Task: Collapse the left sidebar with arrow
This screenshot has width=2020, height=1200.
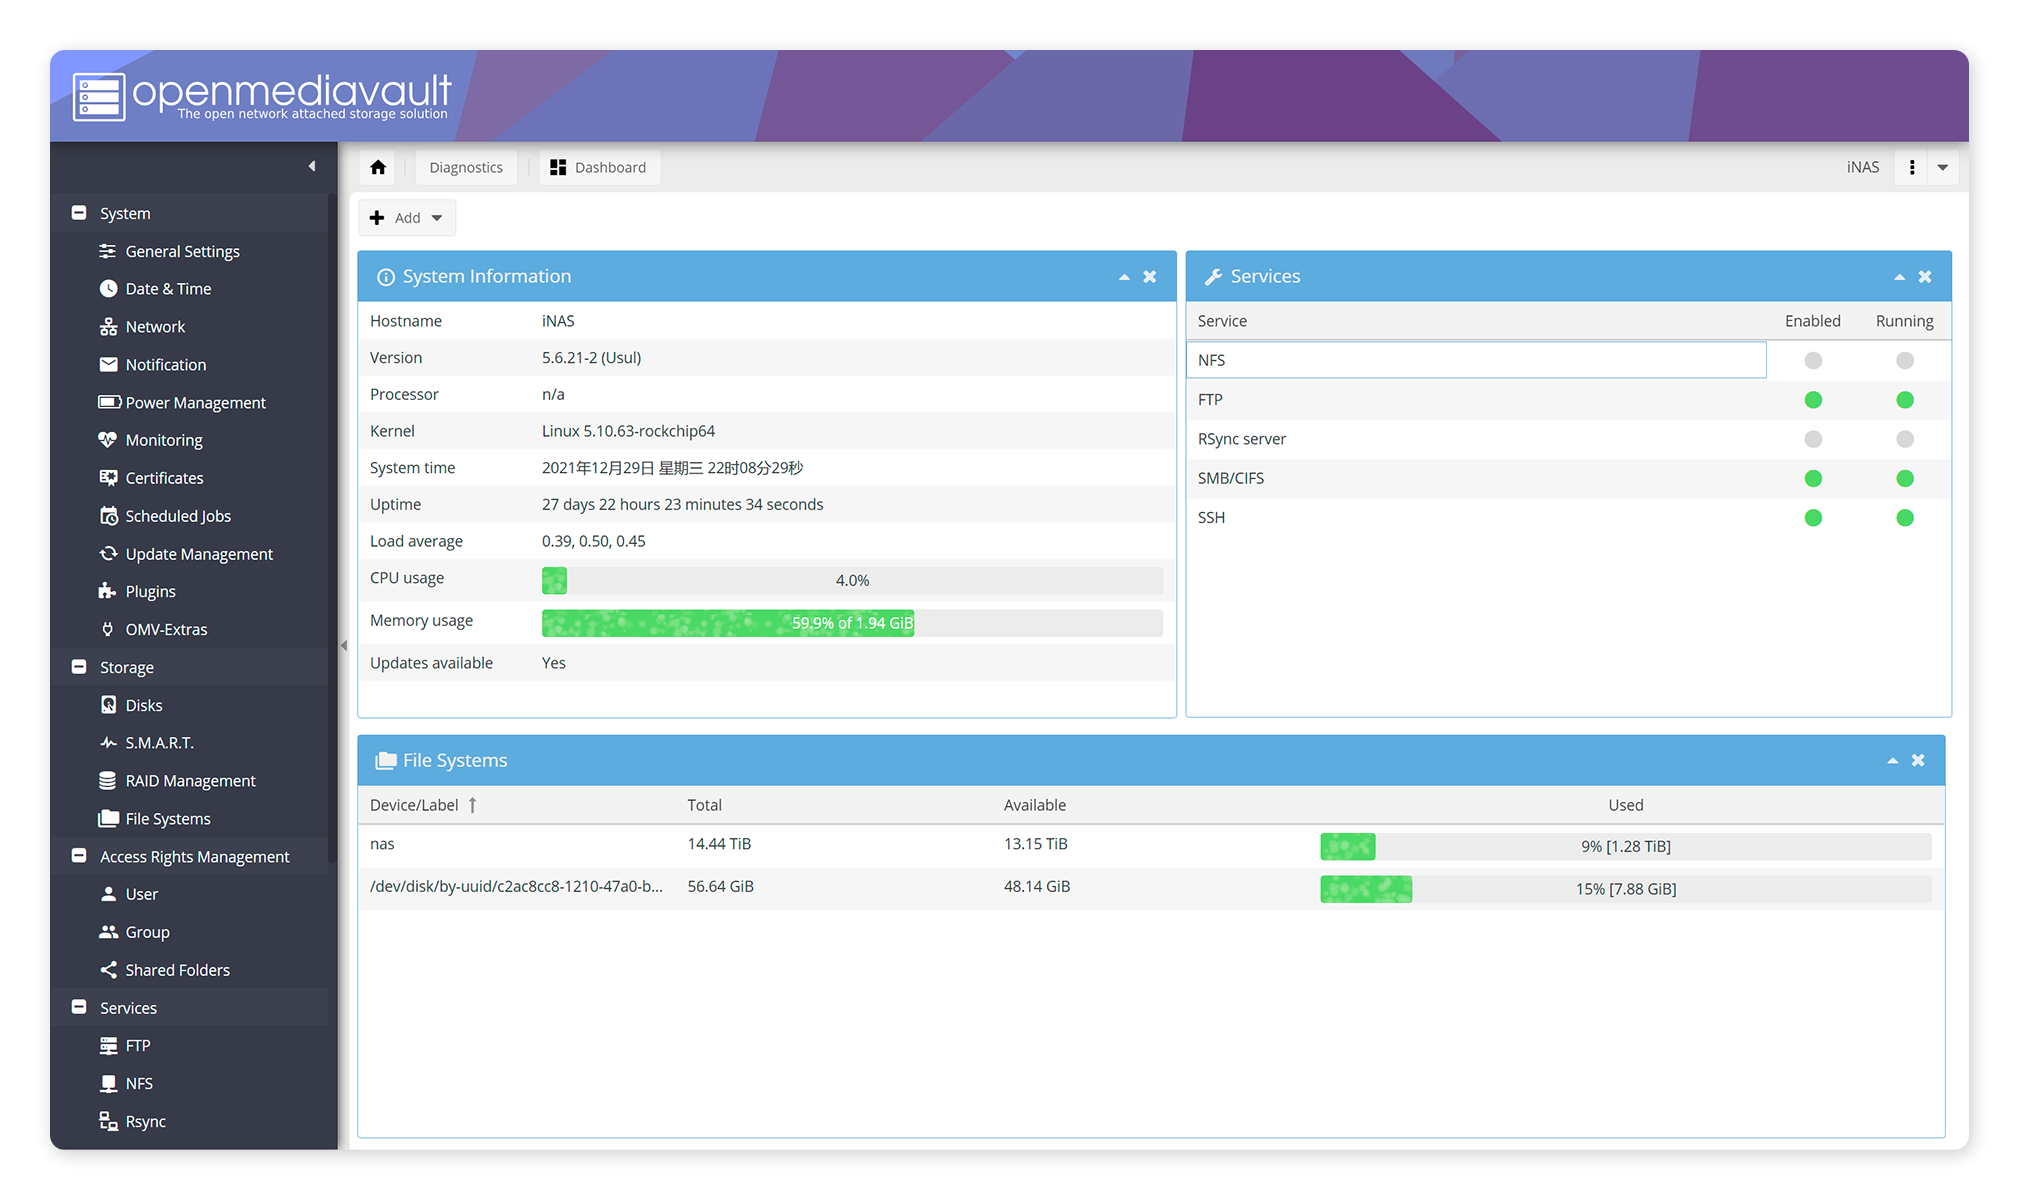Action: pos(312,166)
